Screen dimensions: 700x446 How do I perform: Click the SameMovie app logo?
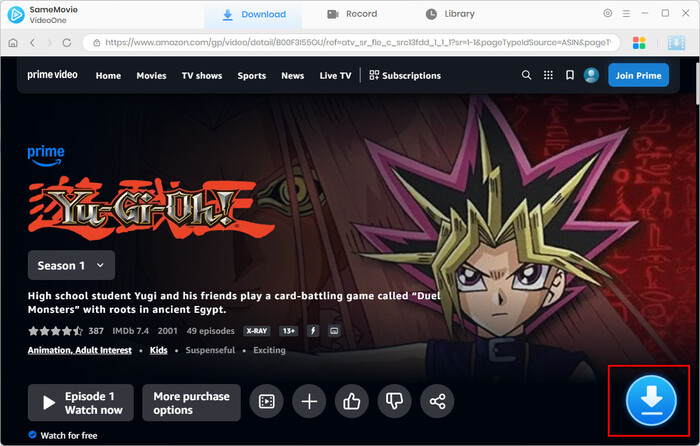click(x=16, y=15)
